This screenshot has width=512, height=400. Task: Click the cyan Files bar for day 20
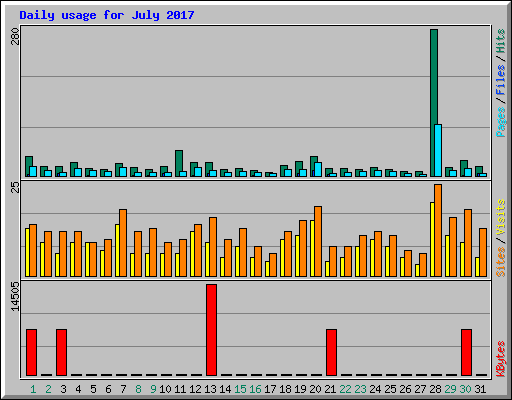click(318, 169)
